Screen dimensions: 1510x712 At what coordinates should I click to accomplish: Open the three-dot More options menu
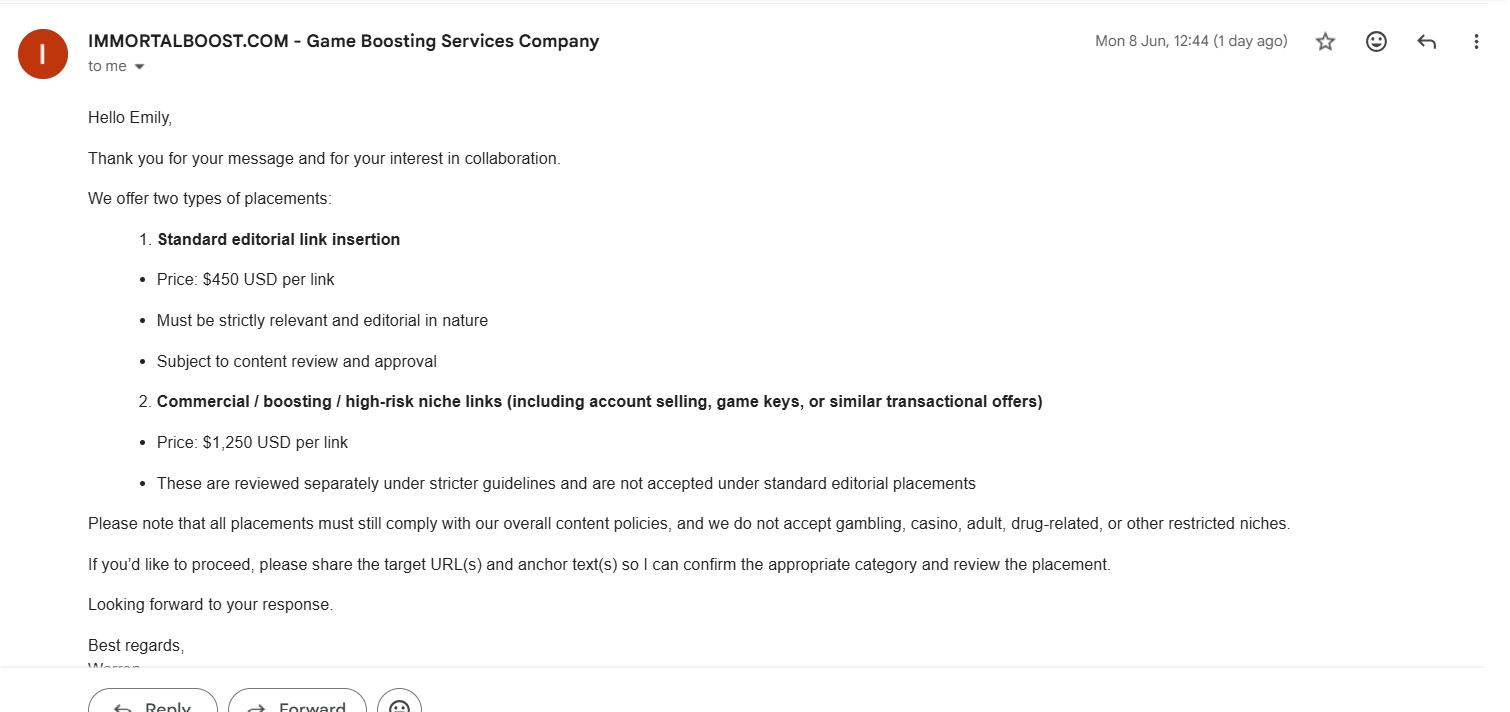(1477, 42)
